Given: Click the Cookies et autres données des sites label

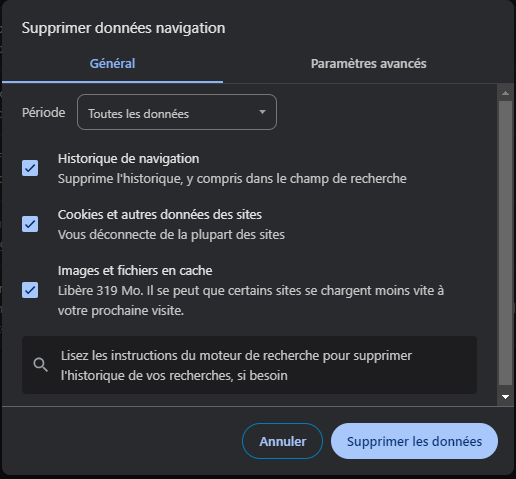Looking at the screenshot, I should point(160,215).
